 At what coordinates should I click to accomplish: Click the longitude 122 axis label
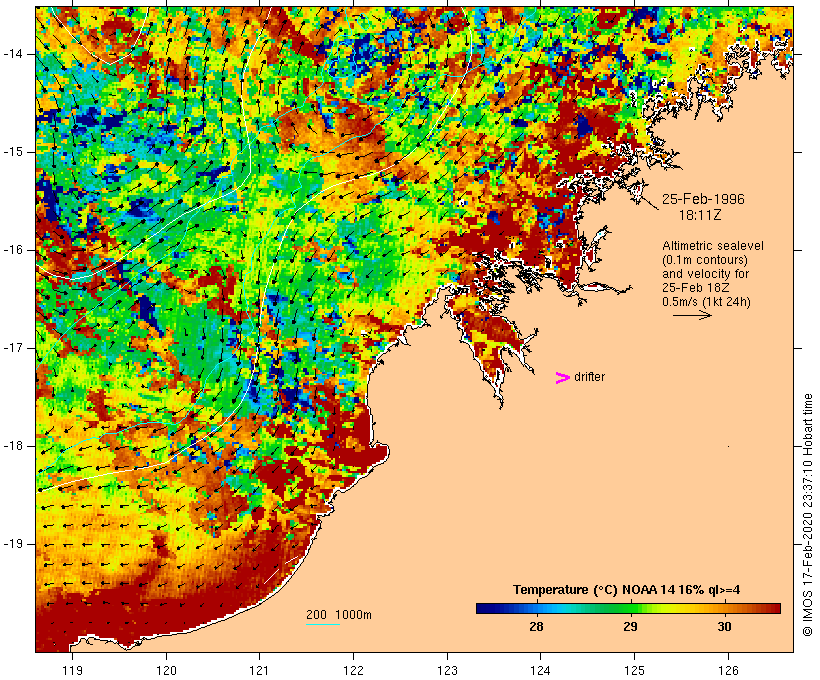[x=353, y=670]
